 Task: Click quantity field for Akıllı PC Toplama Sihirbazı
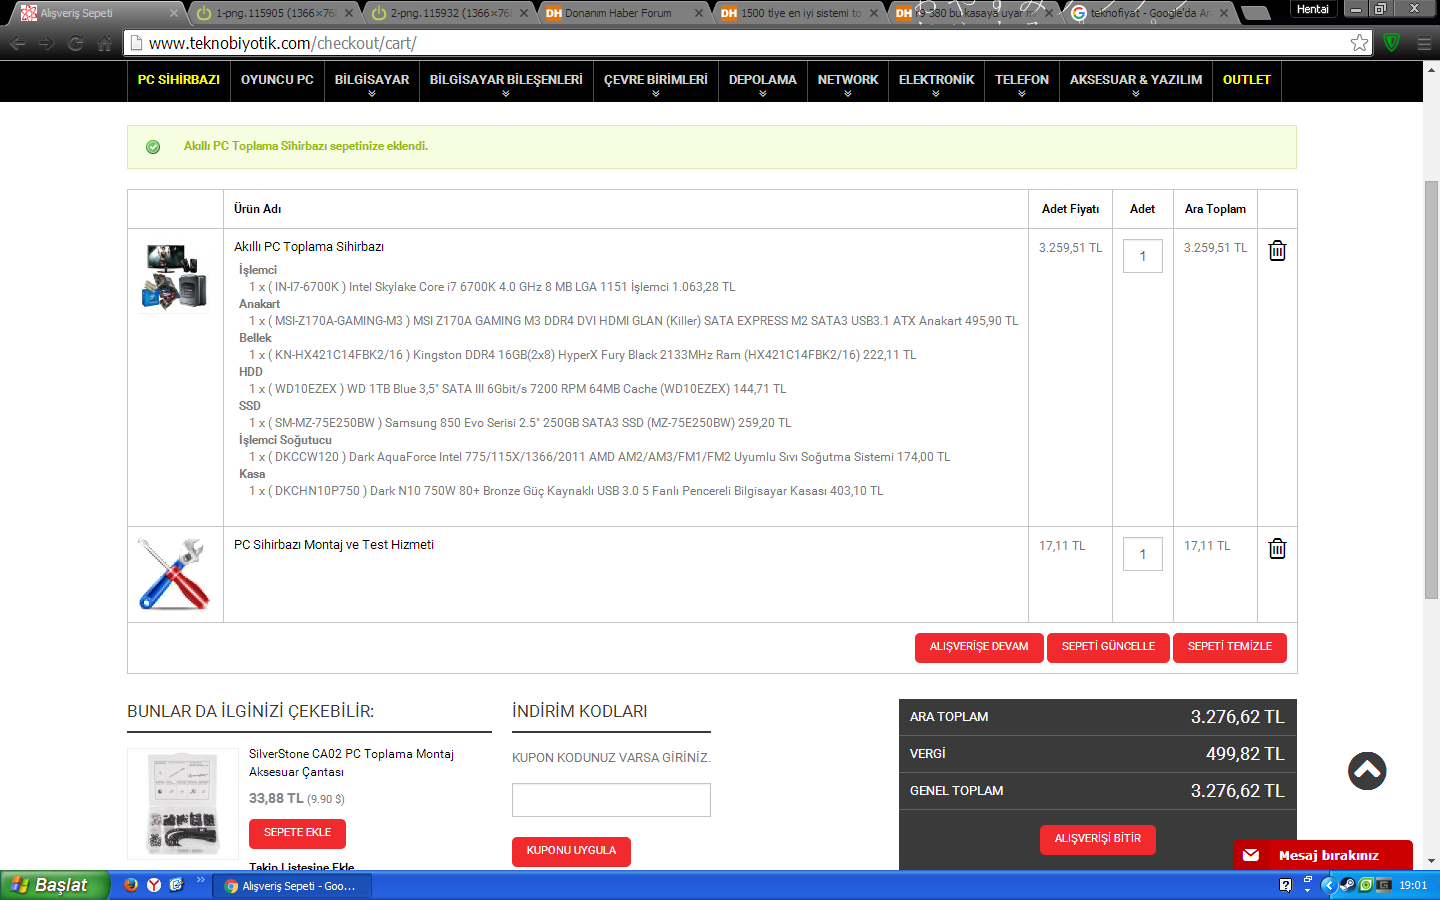pos(1143,256)
